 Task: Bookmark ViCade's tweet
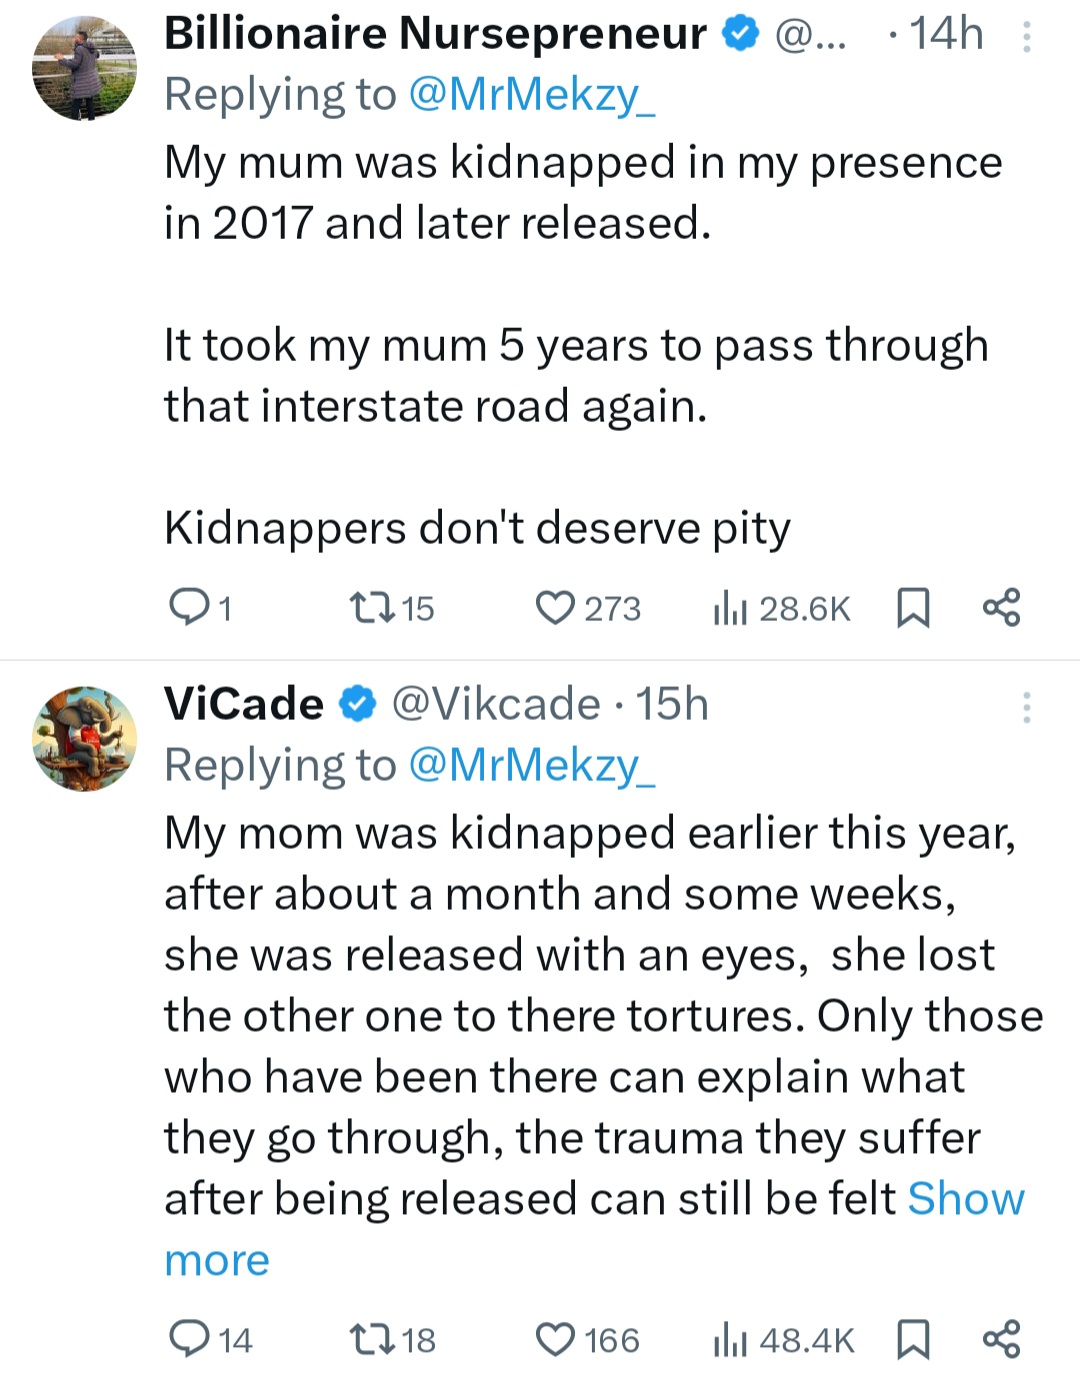pos(912,1339)
